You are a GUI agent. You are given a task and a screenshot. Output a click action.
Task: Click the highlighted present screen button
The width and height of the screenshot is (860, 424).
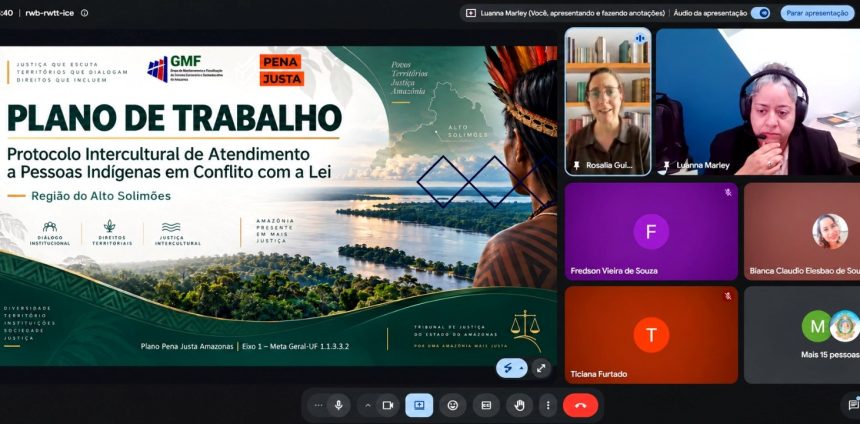pyautogui.click(x=419, y=405)
